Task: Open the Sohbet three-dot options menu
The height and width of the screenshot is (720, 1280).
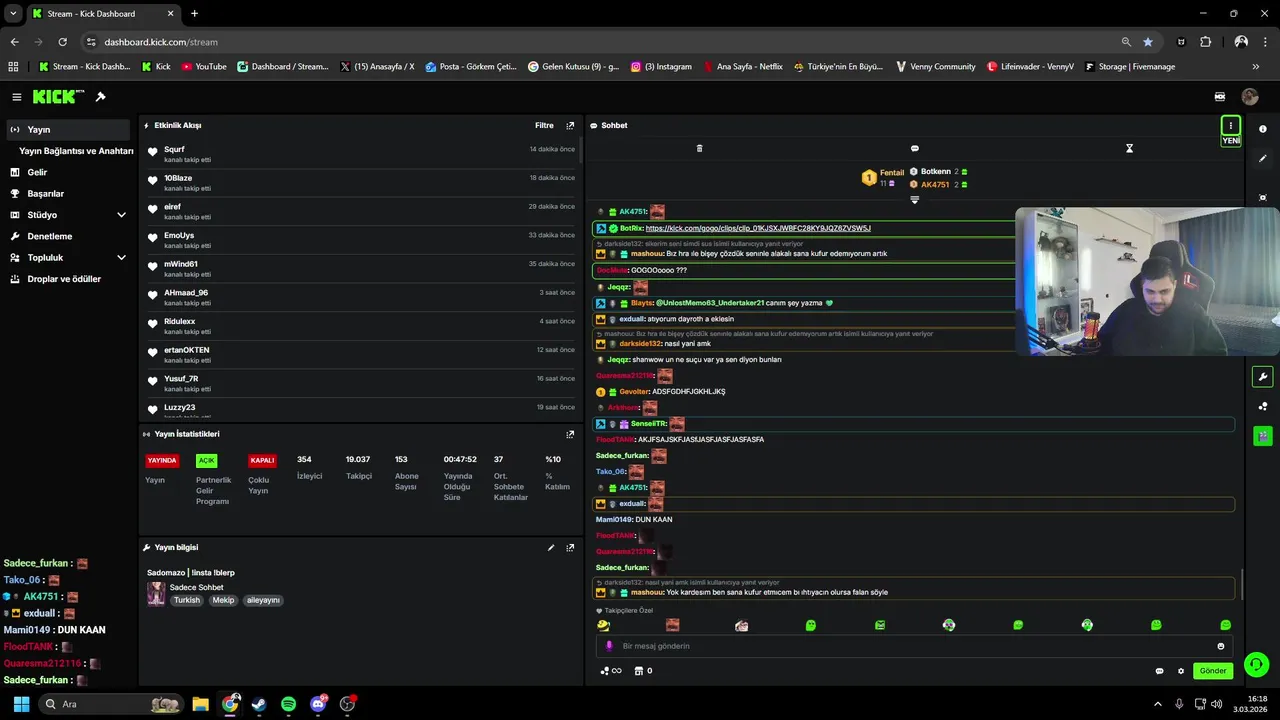Action: coord(1231,126)
